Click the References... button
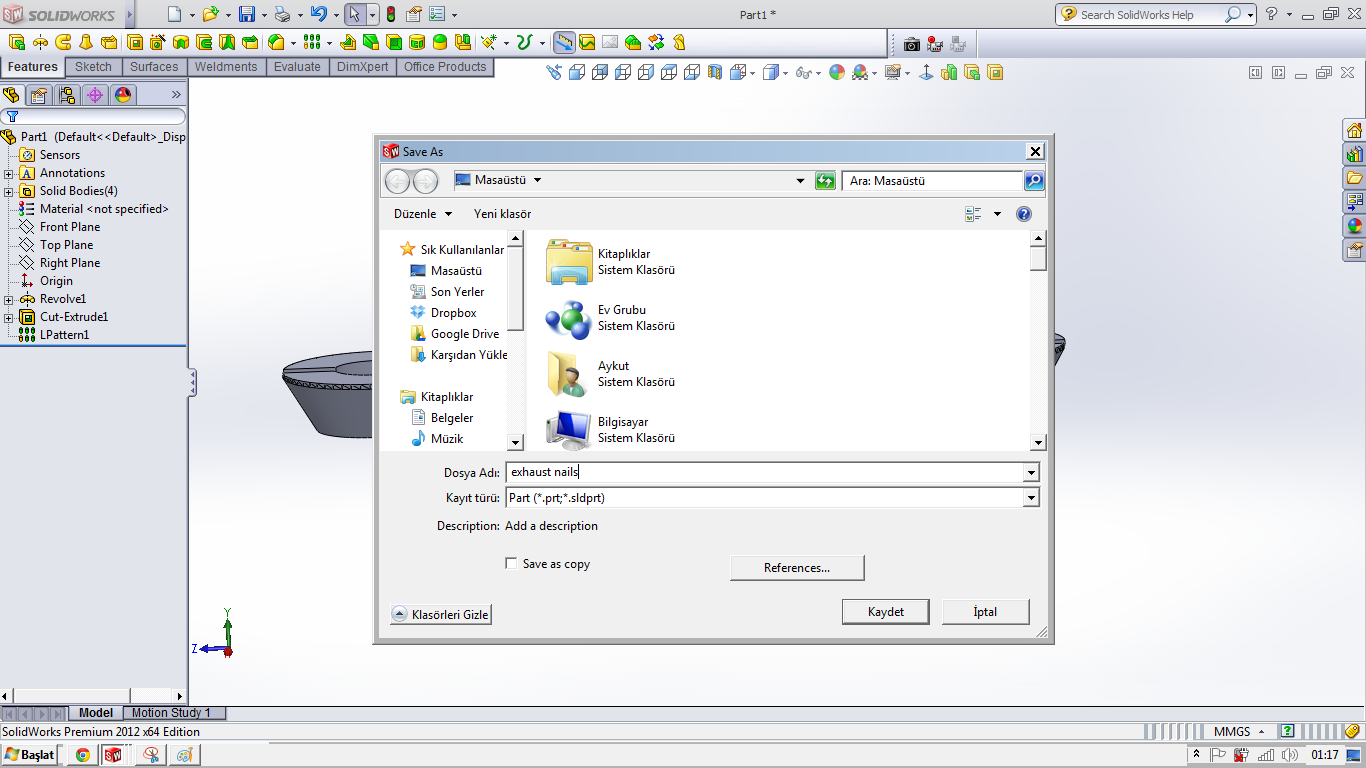Screen dimensions: 1366x768 point(797,568)
